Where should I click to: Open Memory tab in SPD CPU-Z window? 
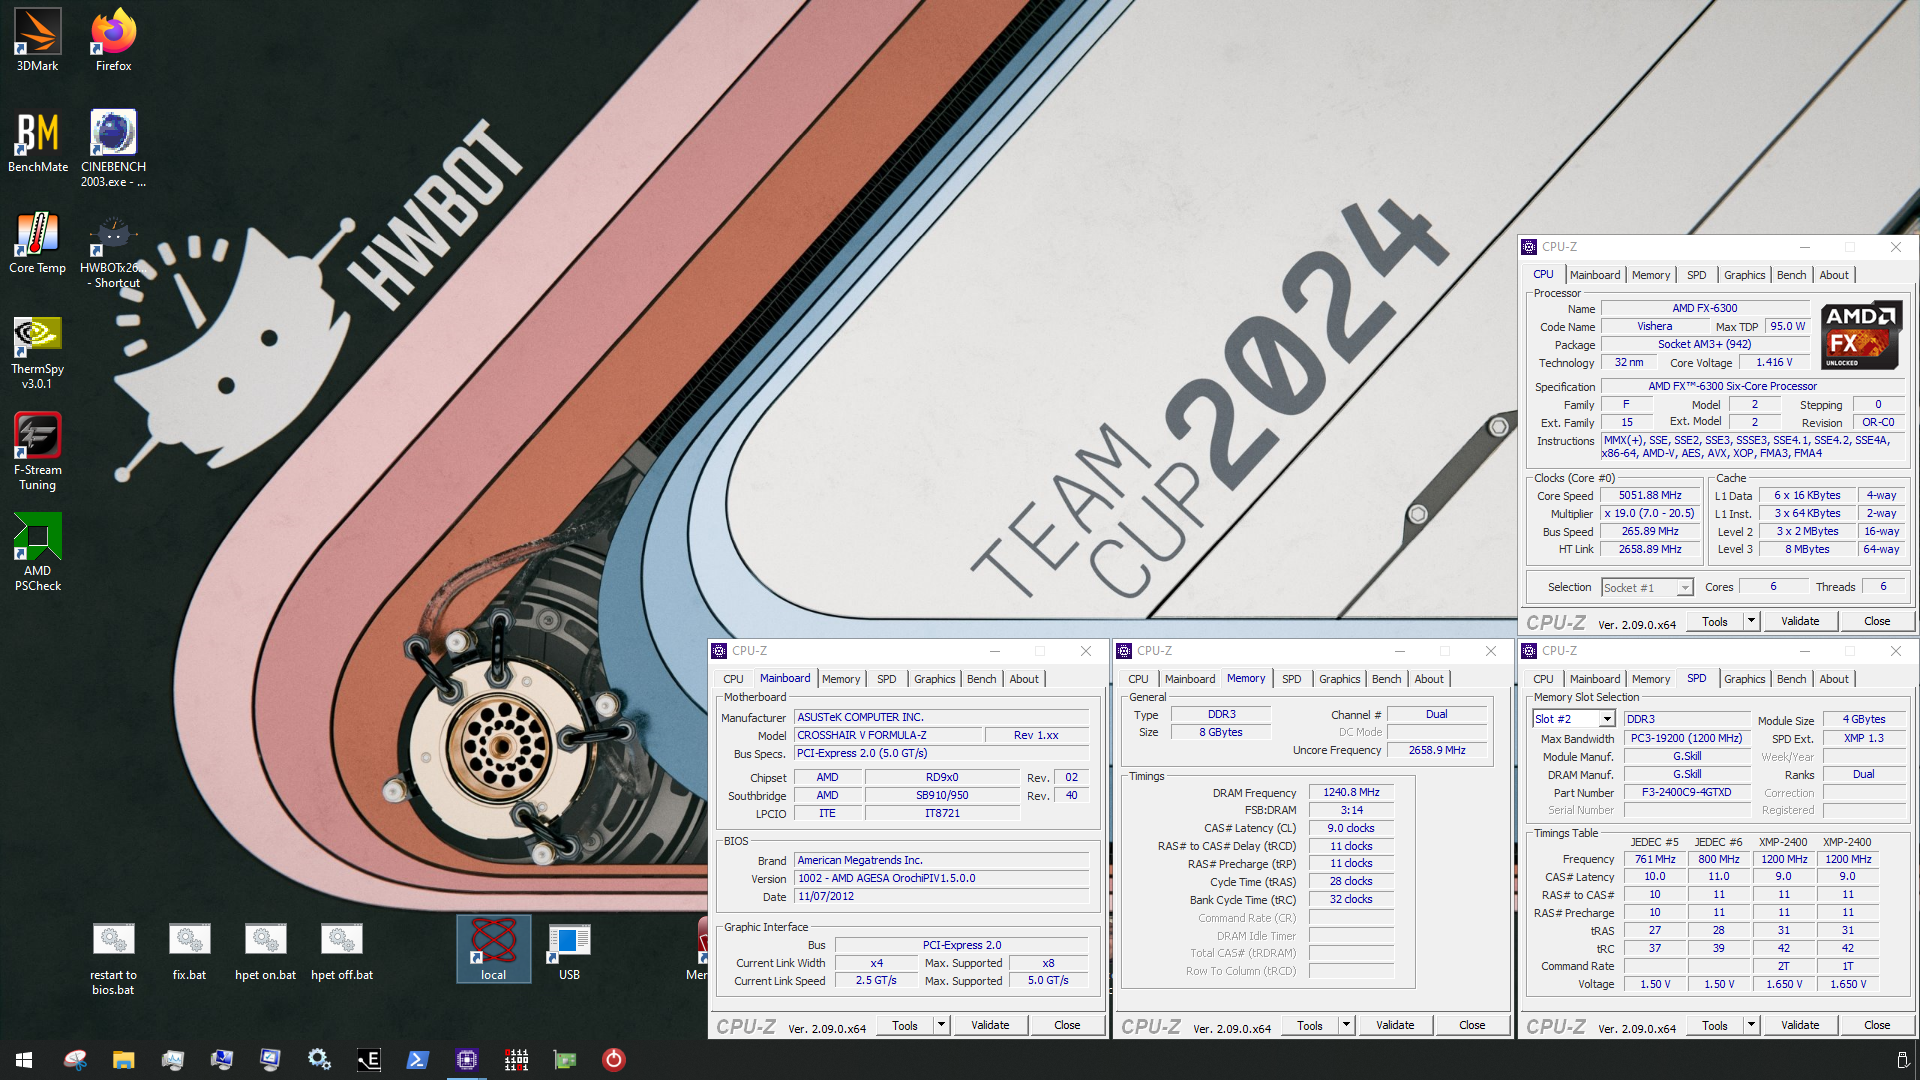pyautogui.click(x=1650, y=679)
